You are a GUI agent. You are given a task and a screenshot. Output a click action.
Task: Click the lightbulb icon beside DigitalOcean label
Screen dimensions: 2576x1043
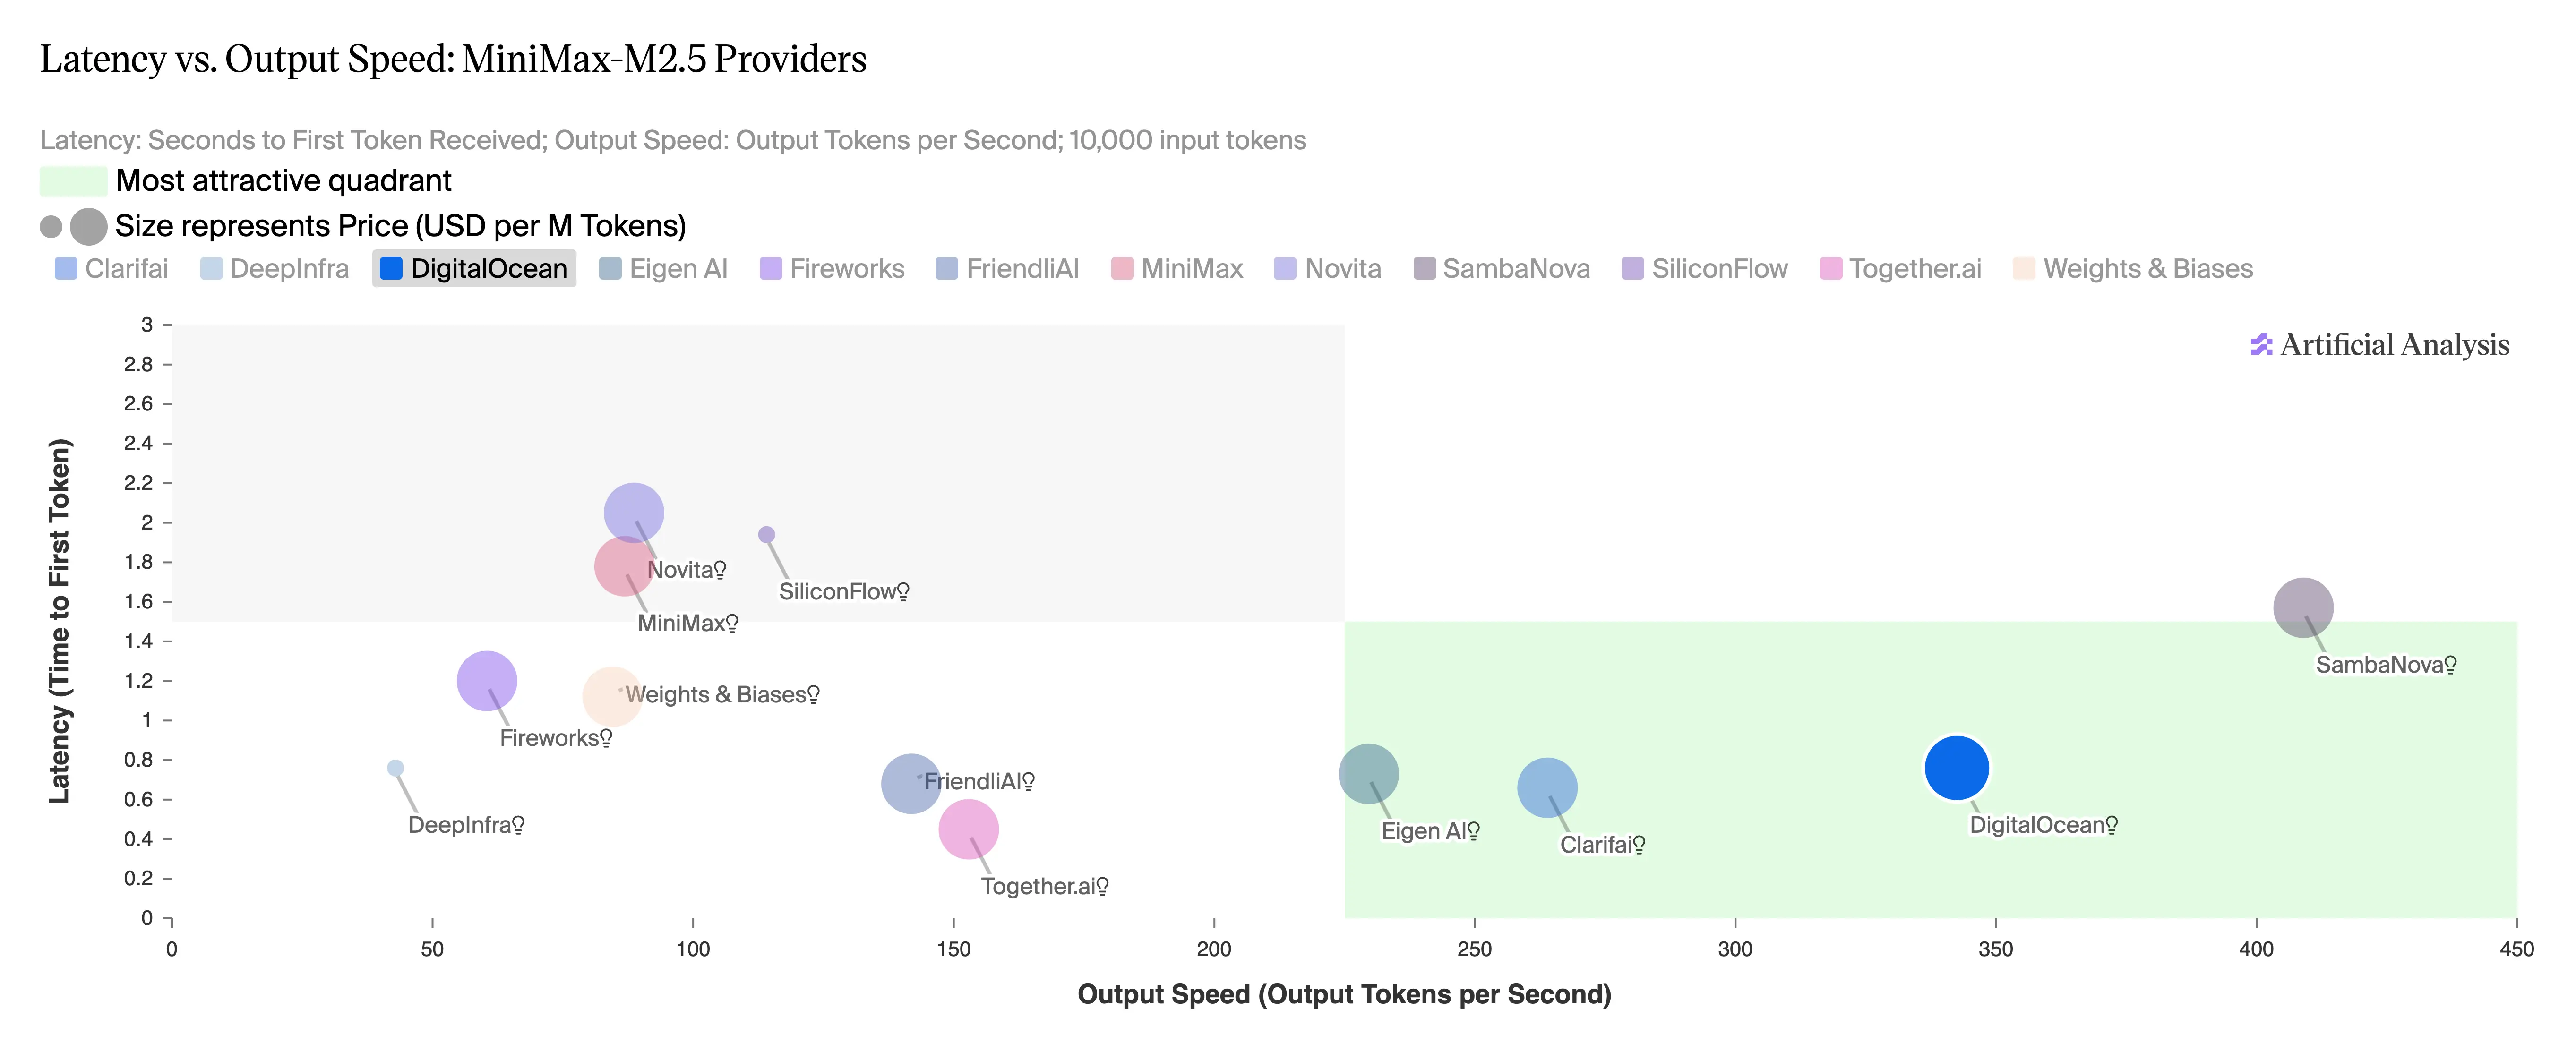pos(2111,825)
